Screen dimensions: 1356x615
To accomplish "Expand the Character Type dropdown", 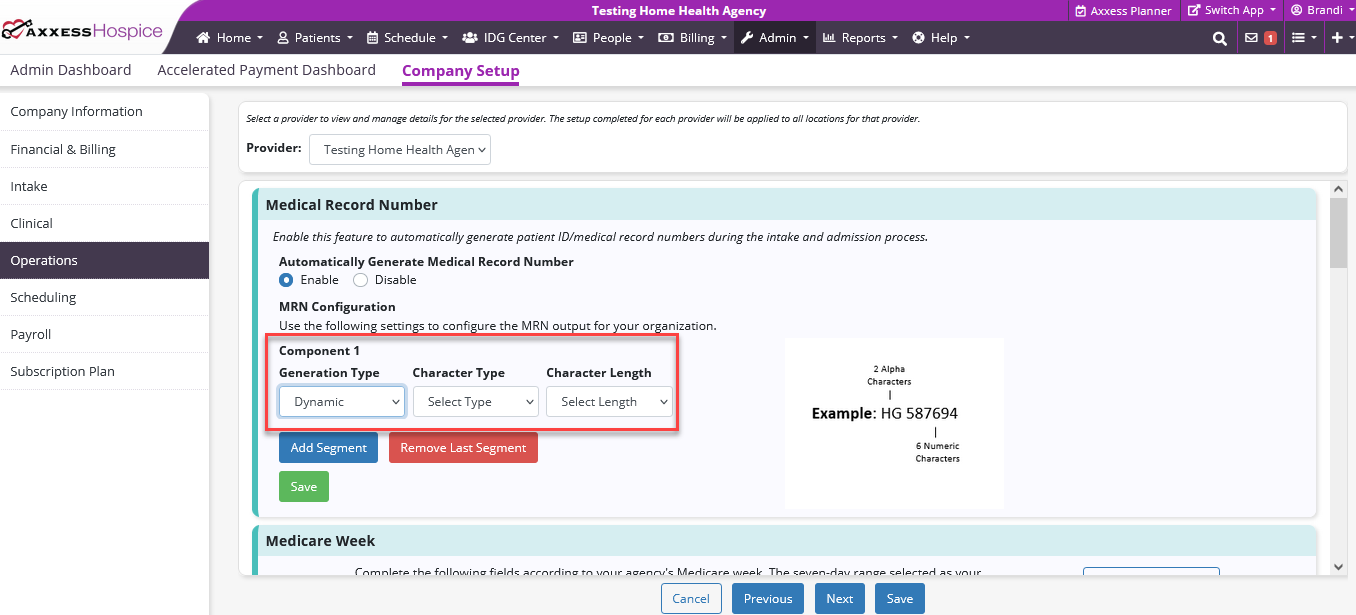I will 475,402.
